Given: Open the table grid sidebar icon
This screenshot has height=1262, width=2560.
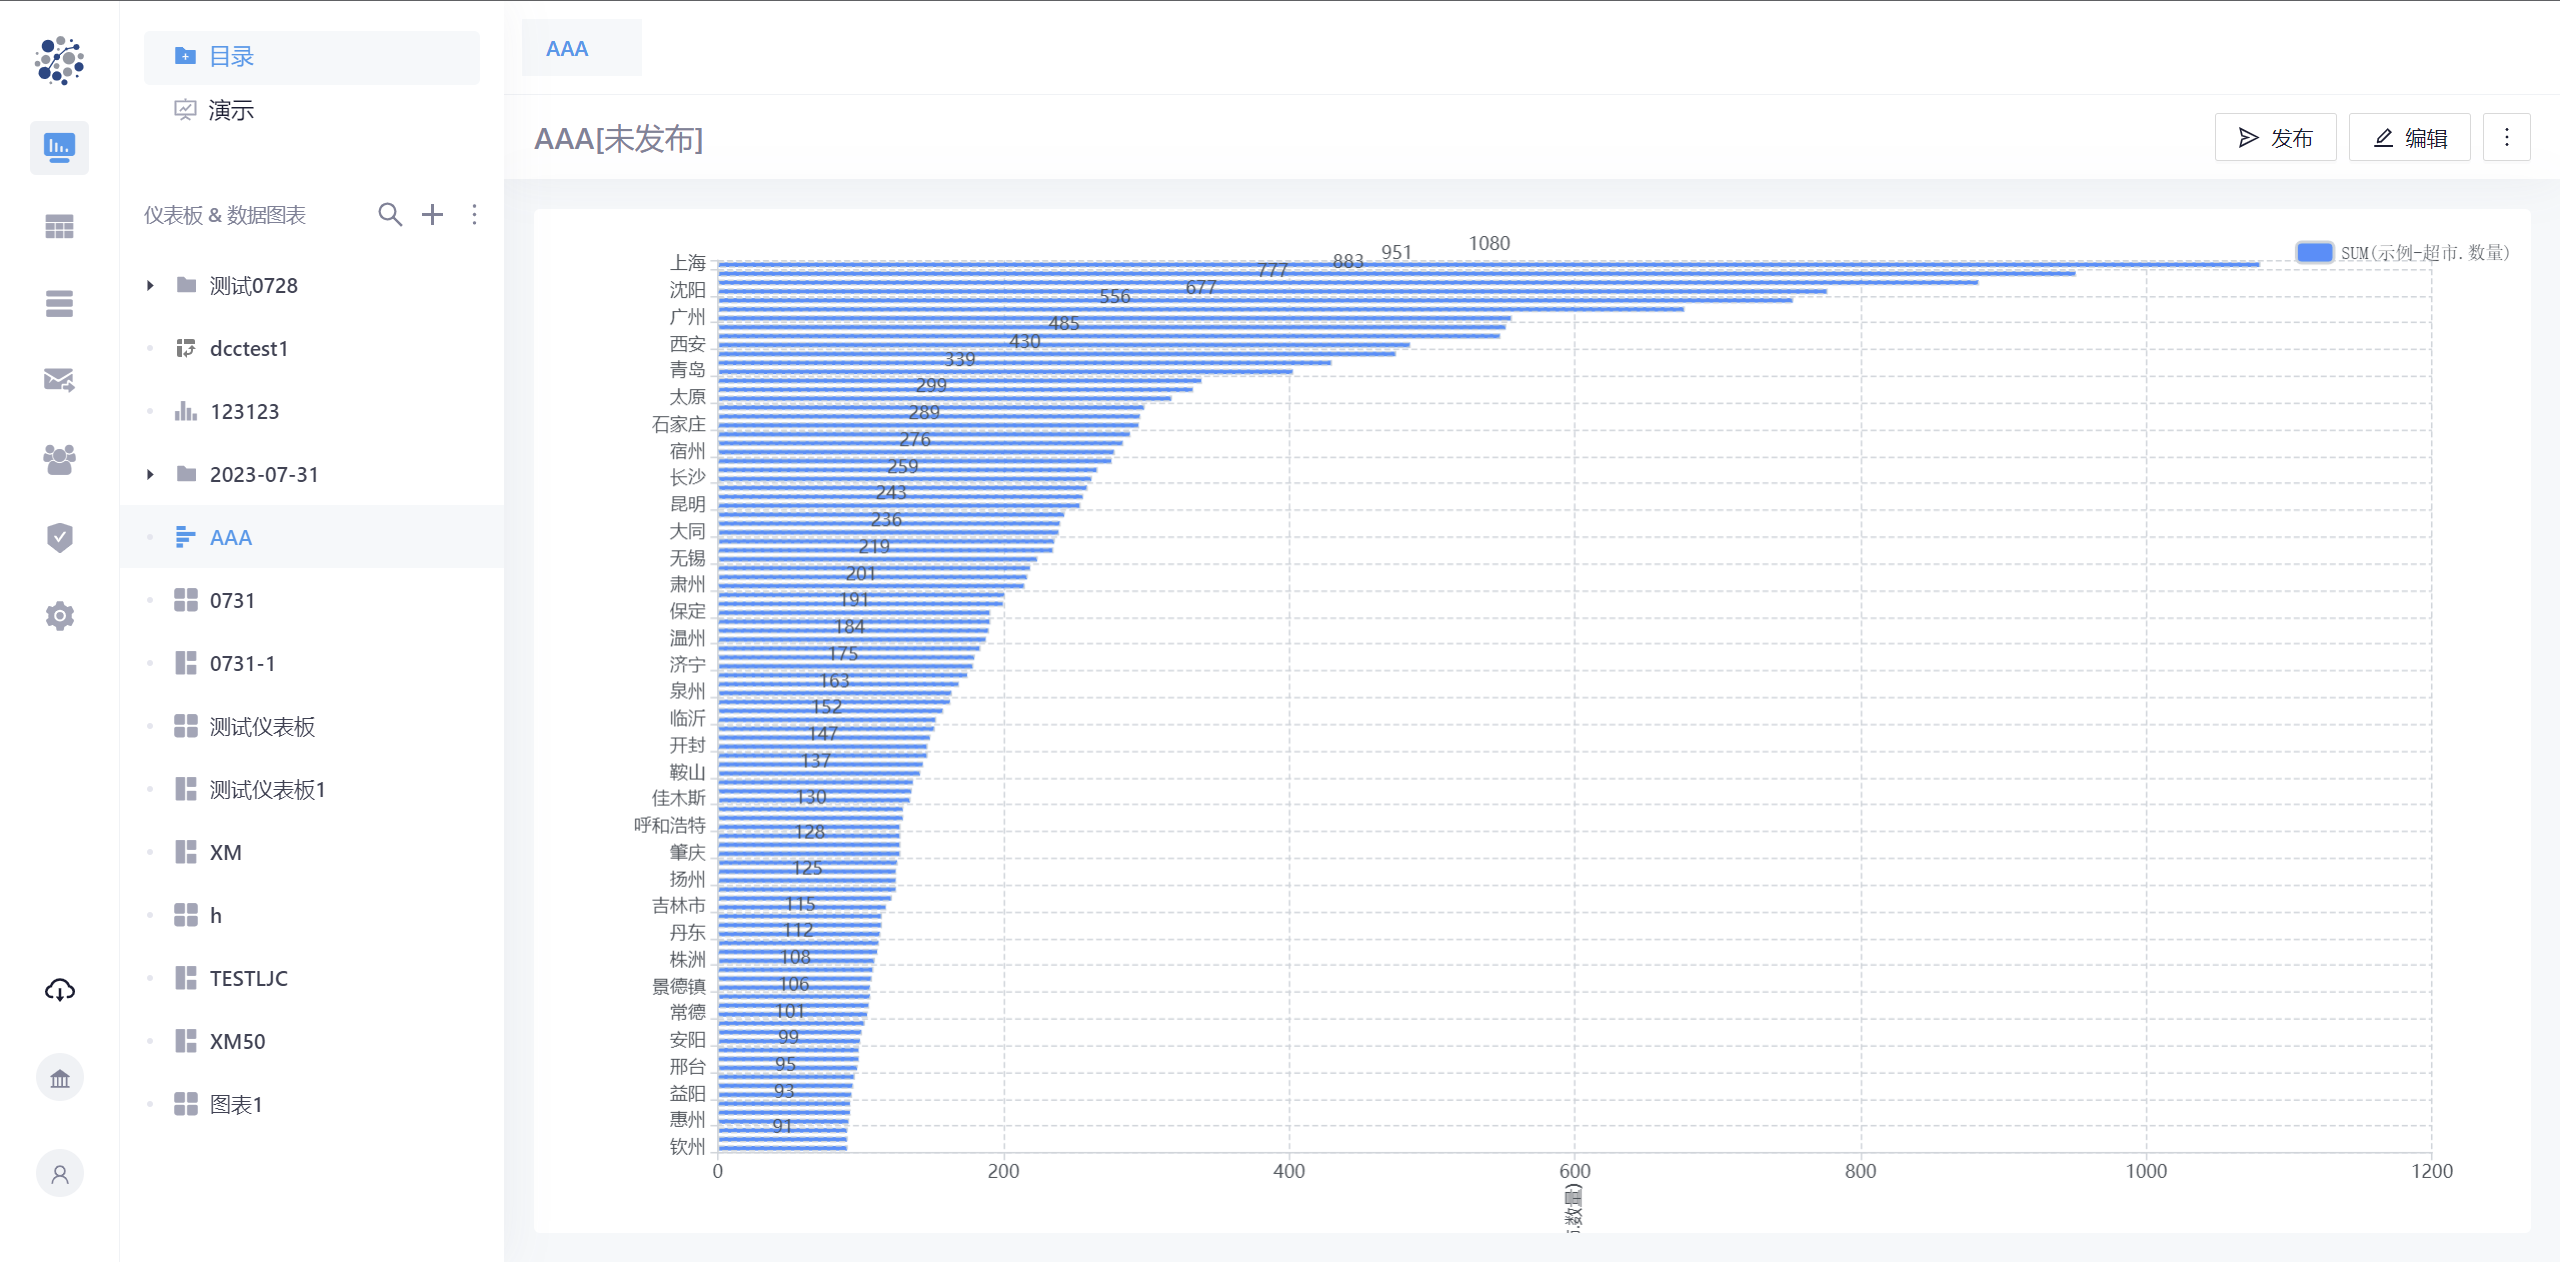Looking at the screenshot, I should (59, 227).
